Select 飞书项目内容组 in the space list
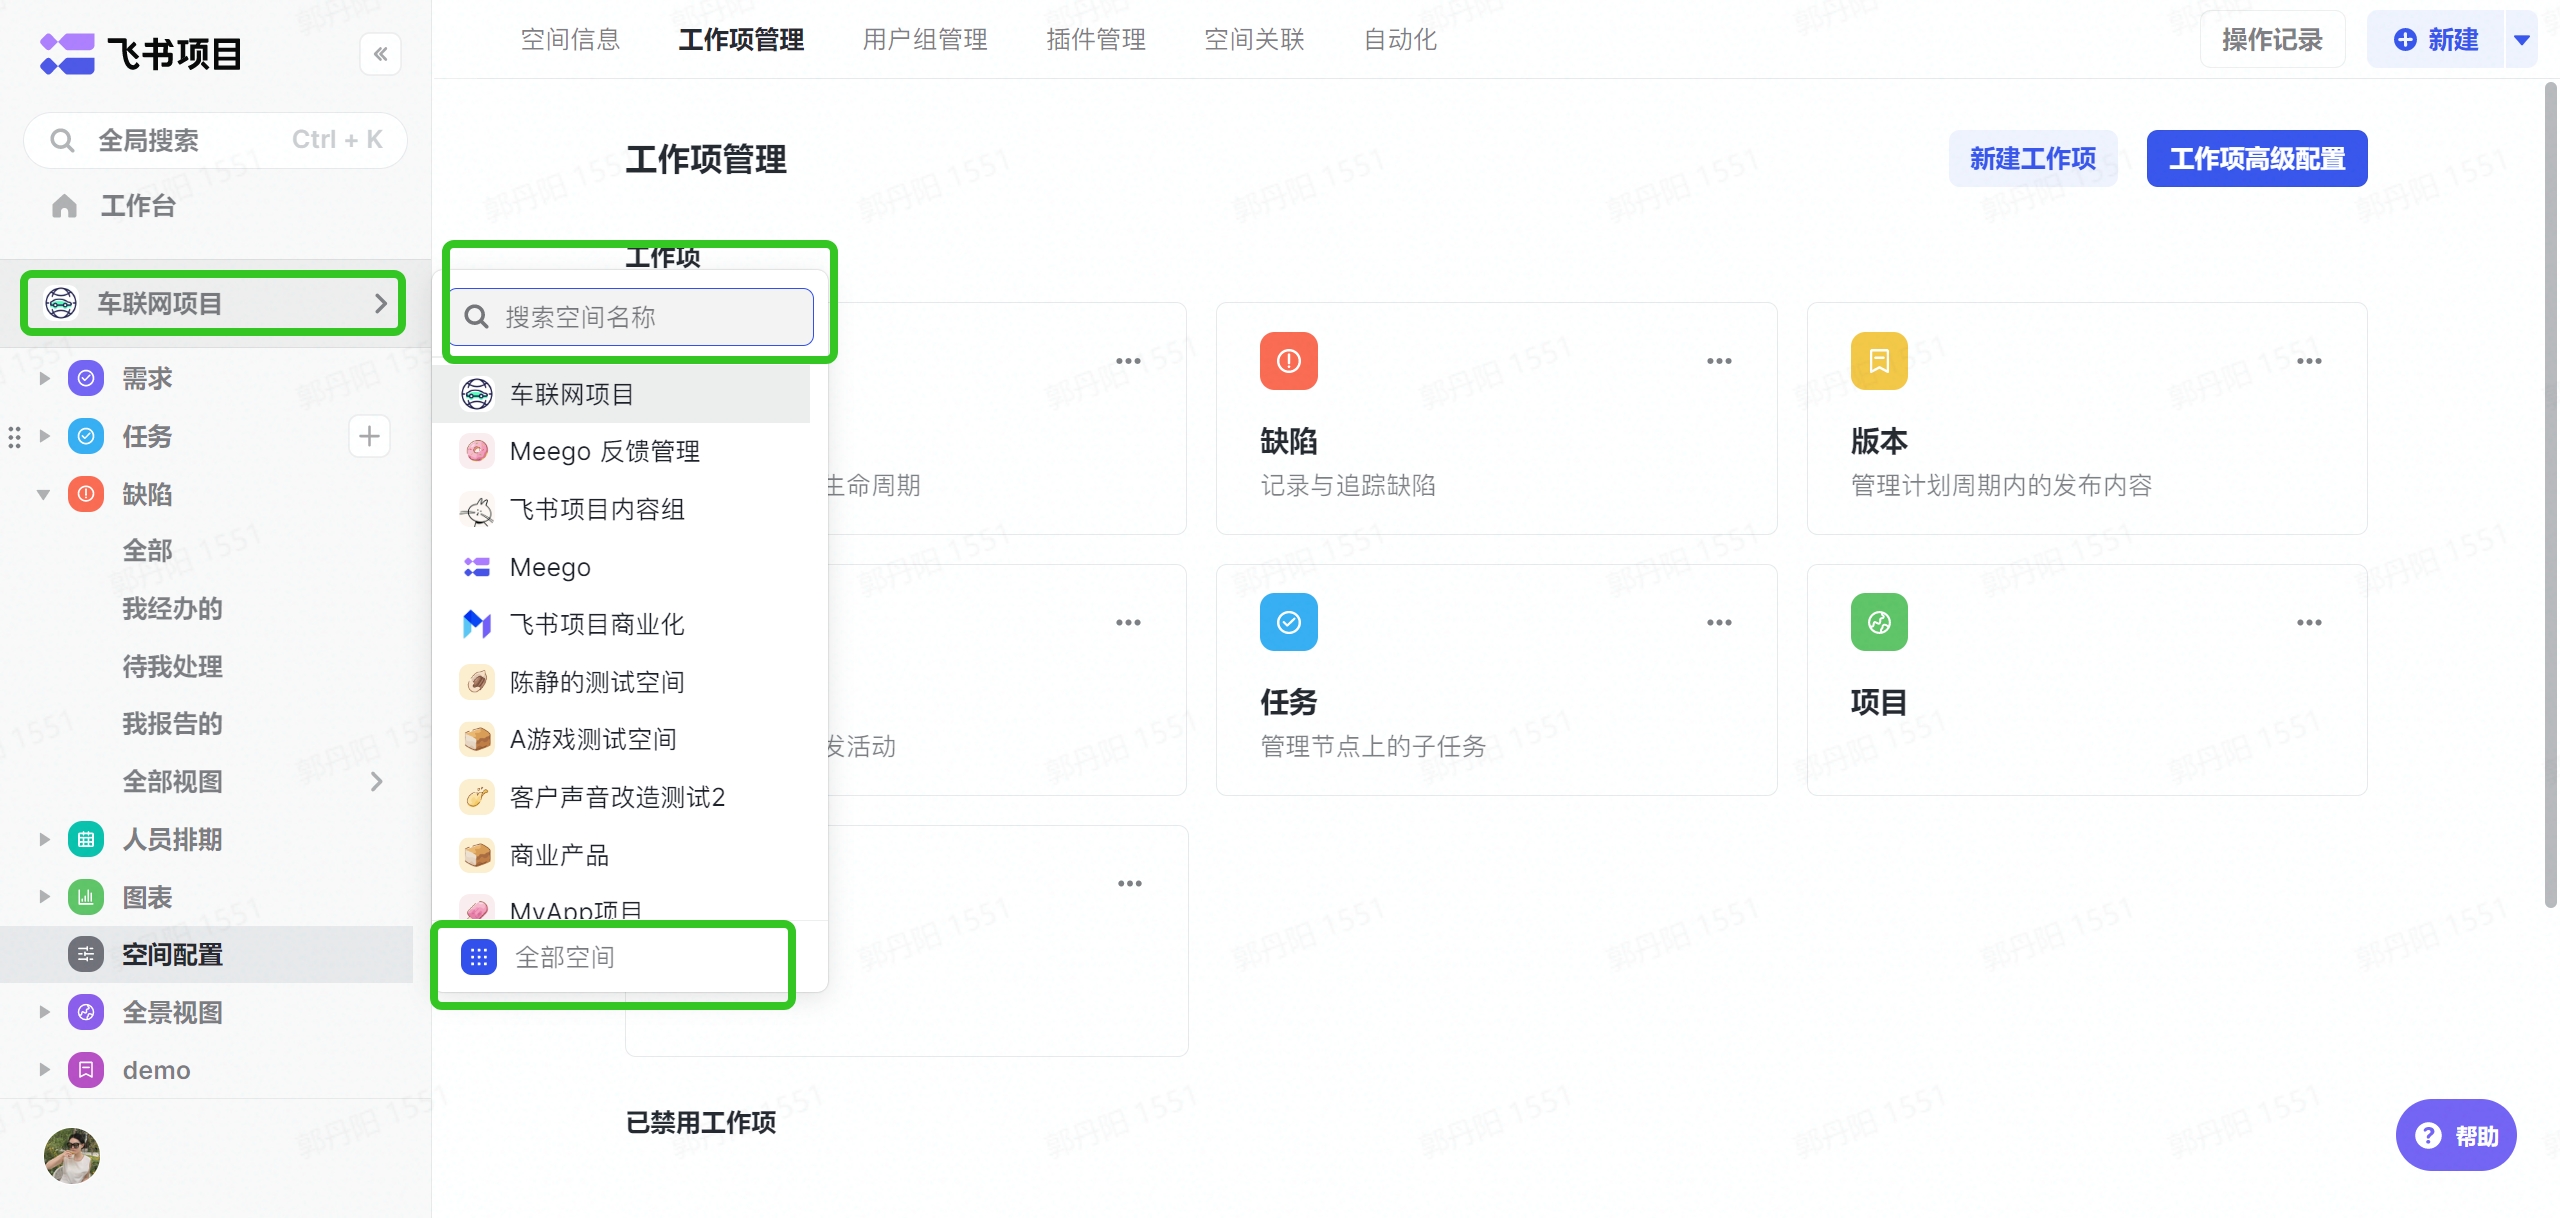The width and height of the screenshot is (2560, 1218). (x=621, y=509)
